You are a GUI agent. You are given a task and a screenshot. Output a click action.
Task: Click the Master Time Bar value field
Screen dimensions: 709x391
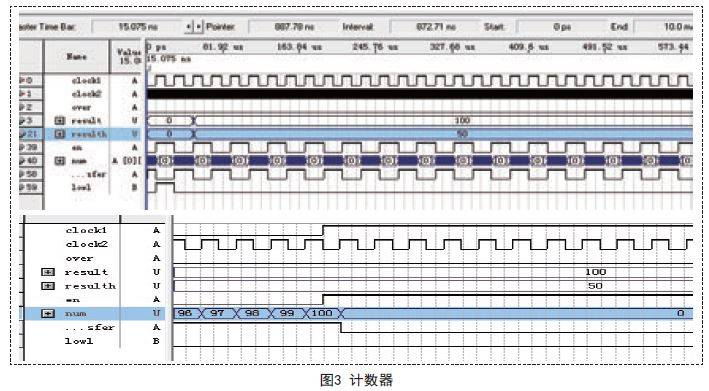(x=137, y=27)
